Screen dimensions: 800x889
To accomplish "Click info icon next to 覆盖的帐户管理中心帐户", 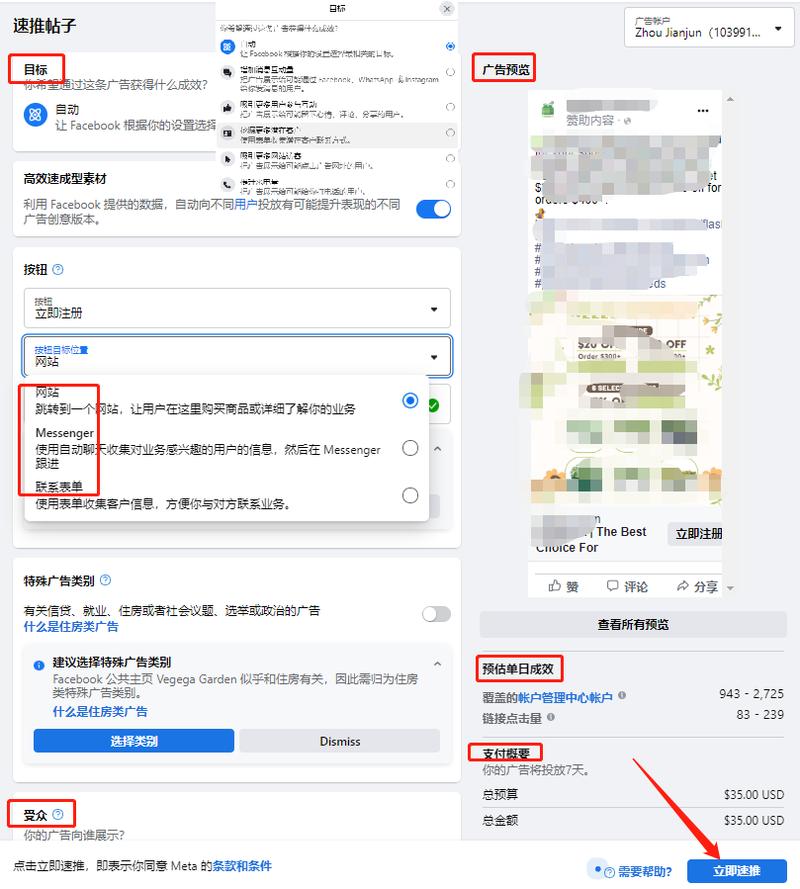I will tap(622, 695).
